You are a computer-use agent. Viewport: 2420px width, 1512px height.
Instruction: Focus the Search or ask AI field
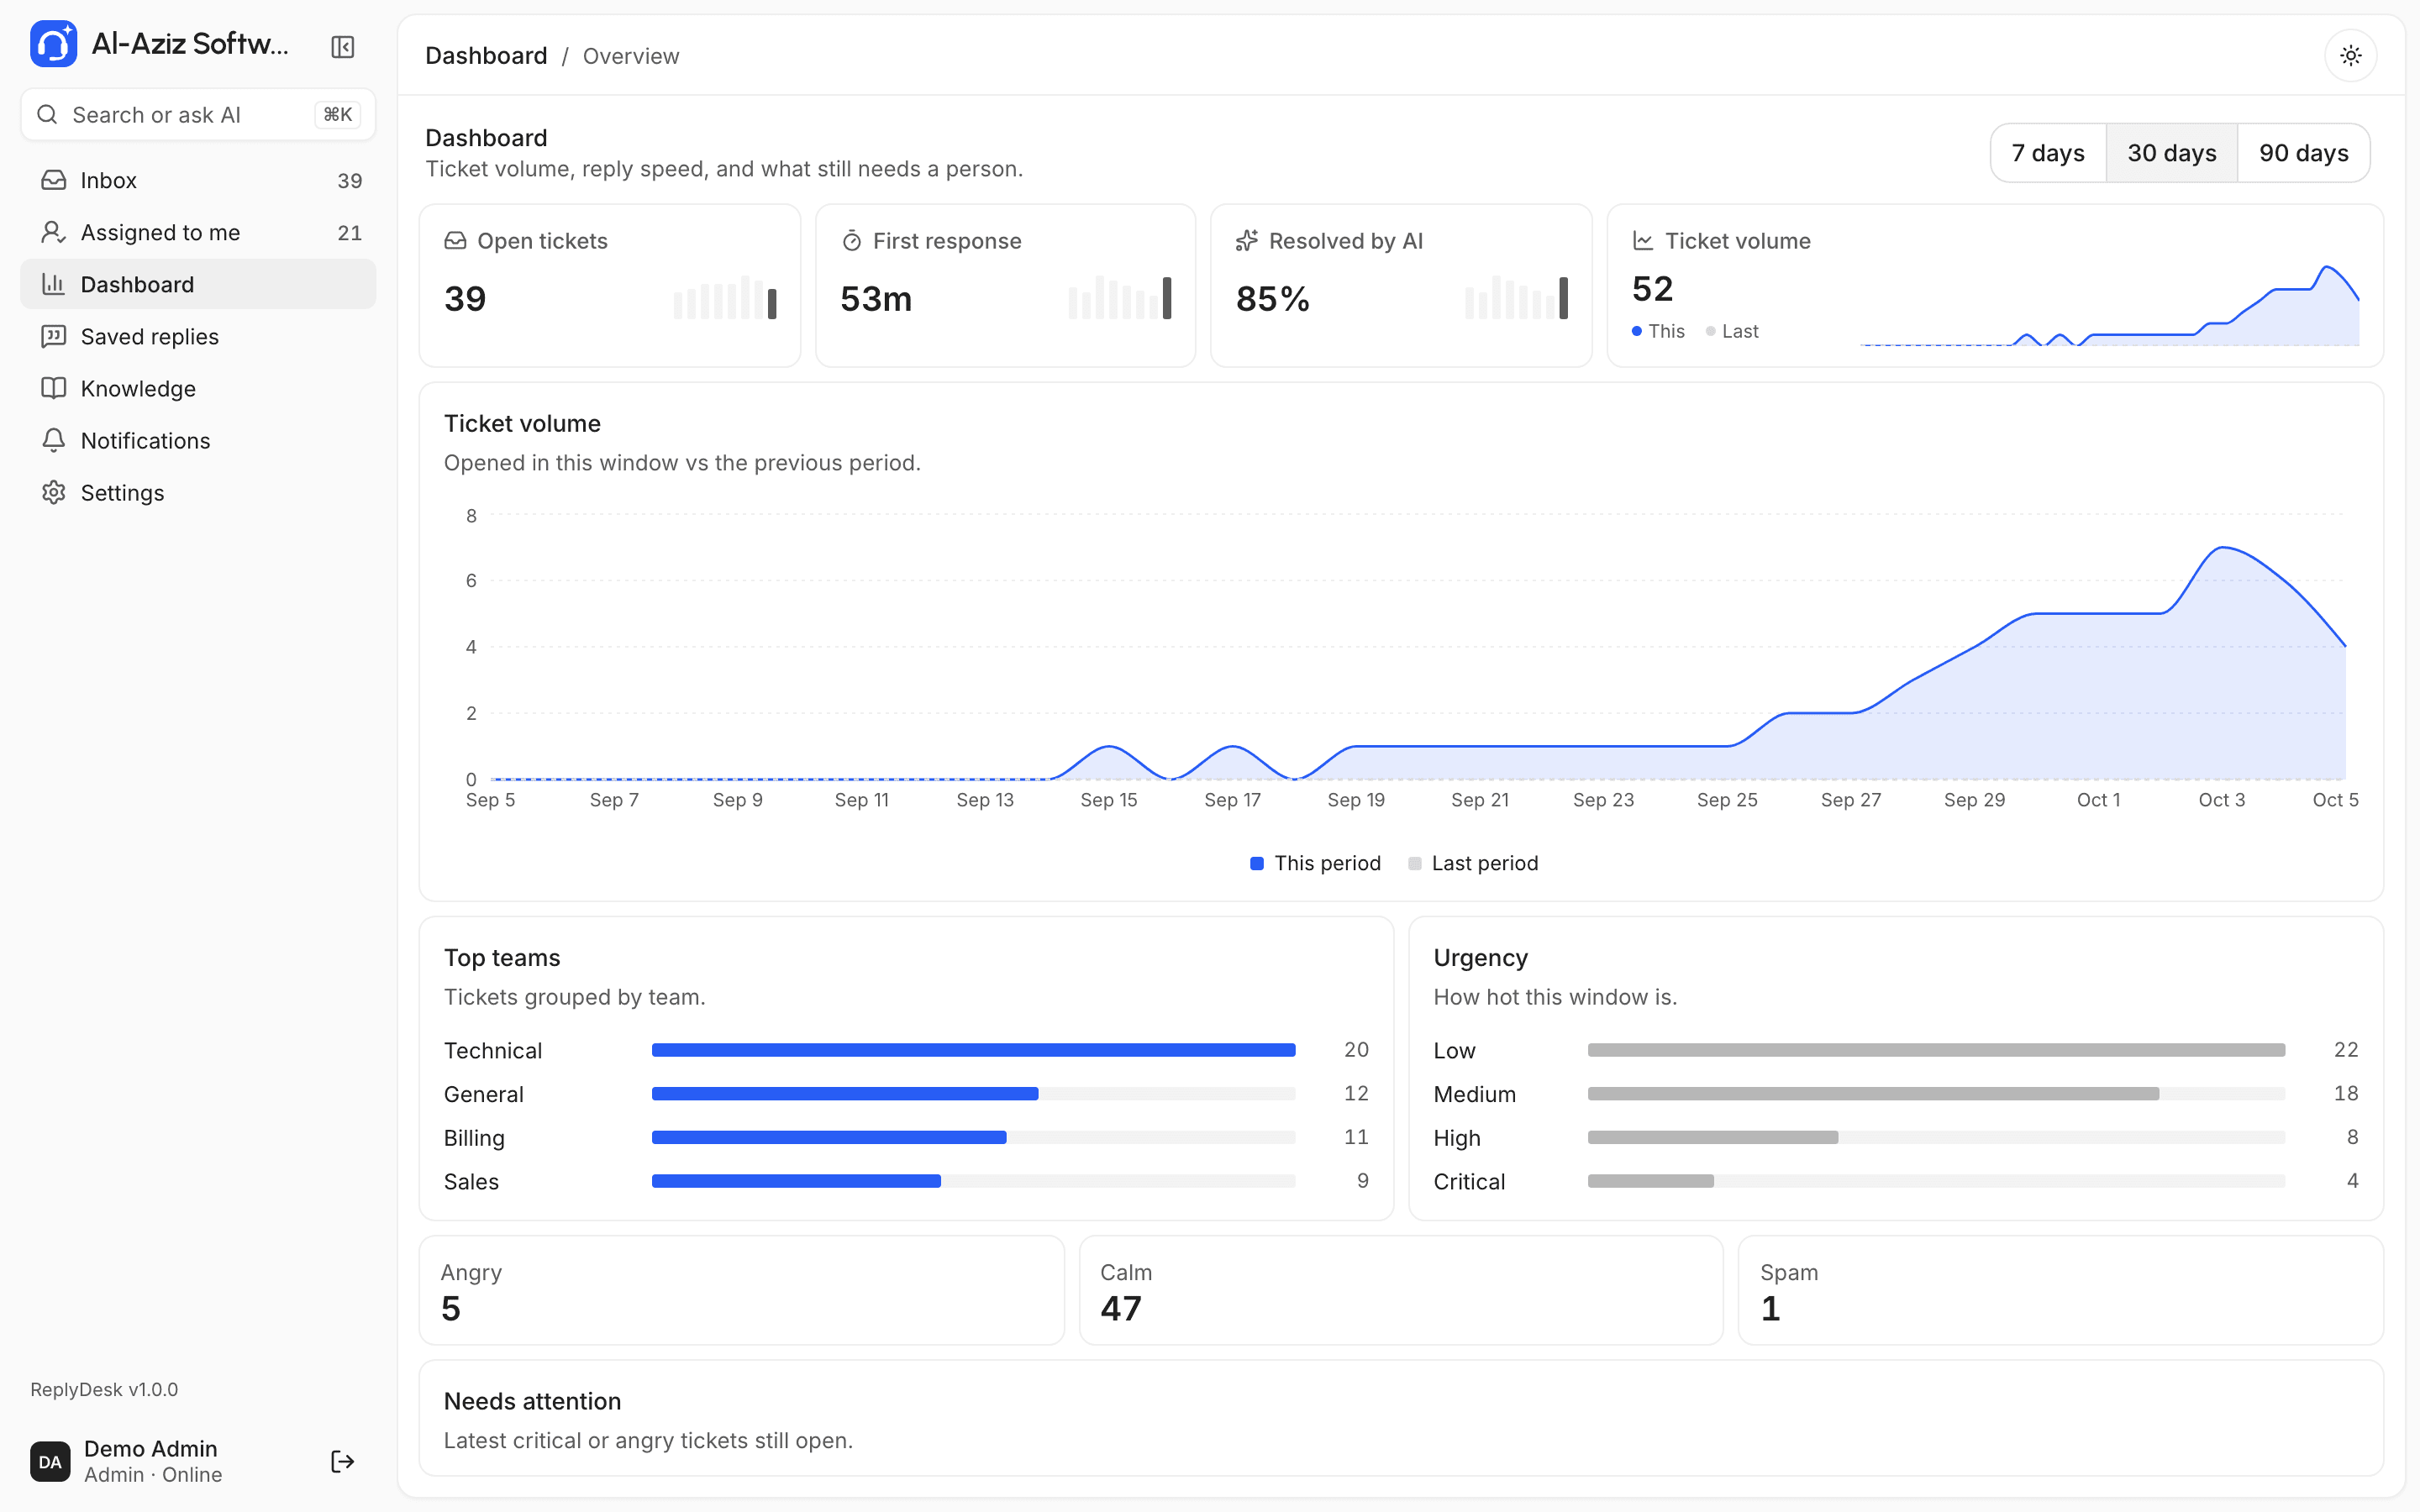198,115
